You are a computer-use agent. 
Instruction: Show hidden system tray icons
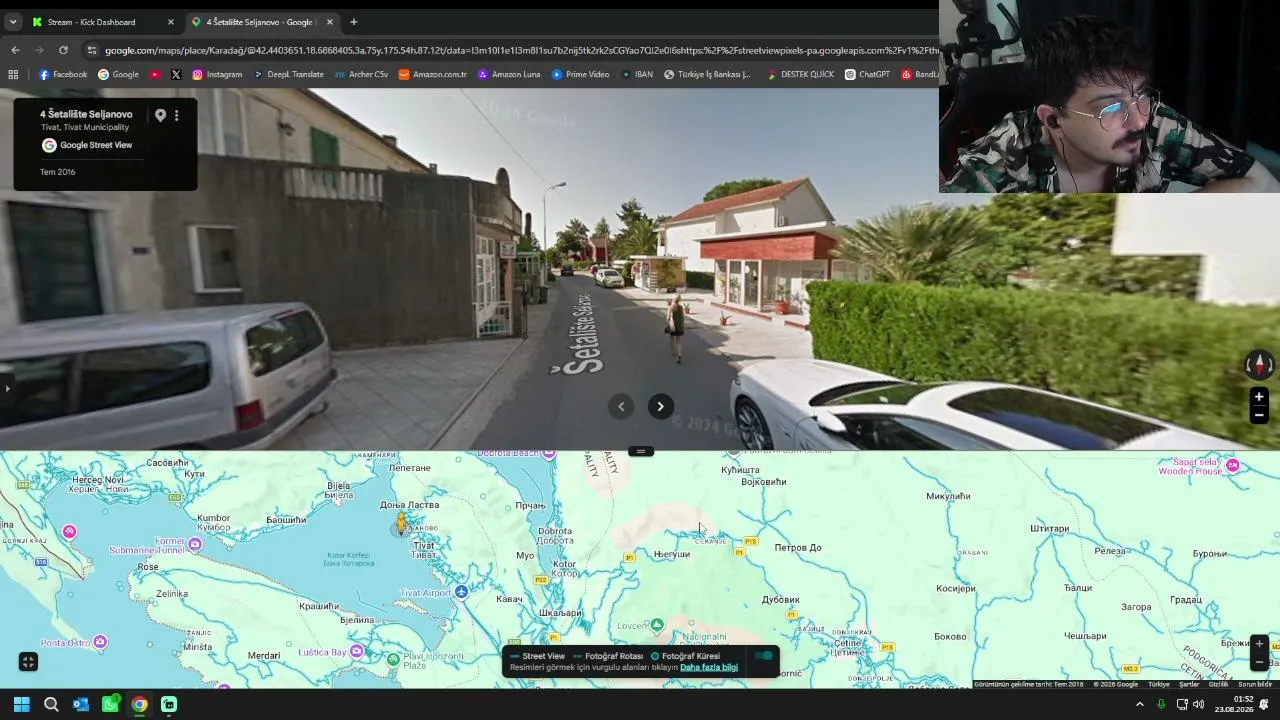click(x=1139, y=704)
